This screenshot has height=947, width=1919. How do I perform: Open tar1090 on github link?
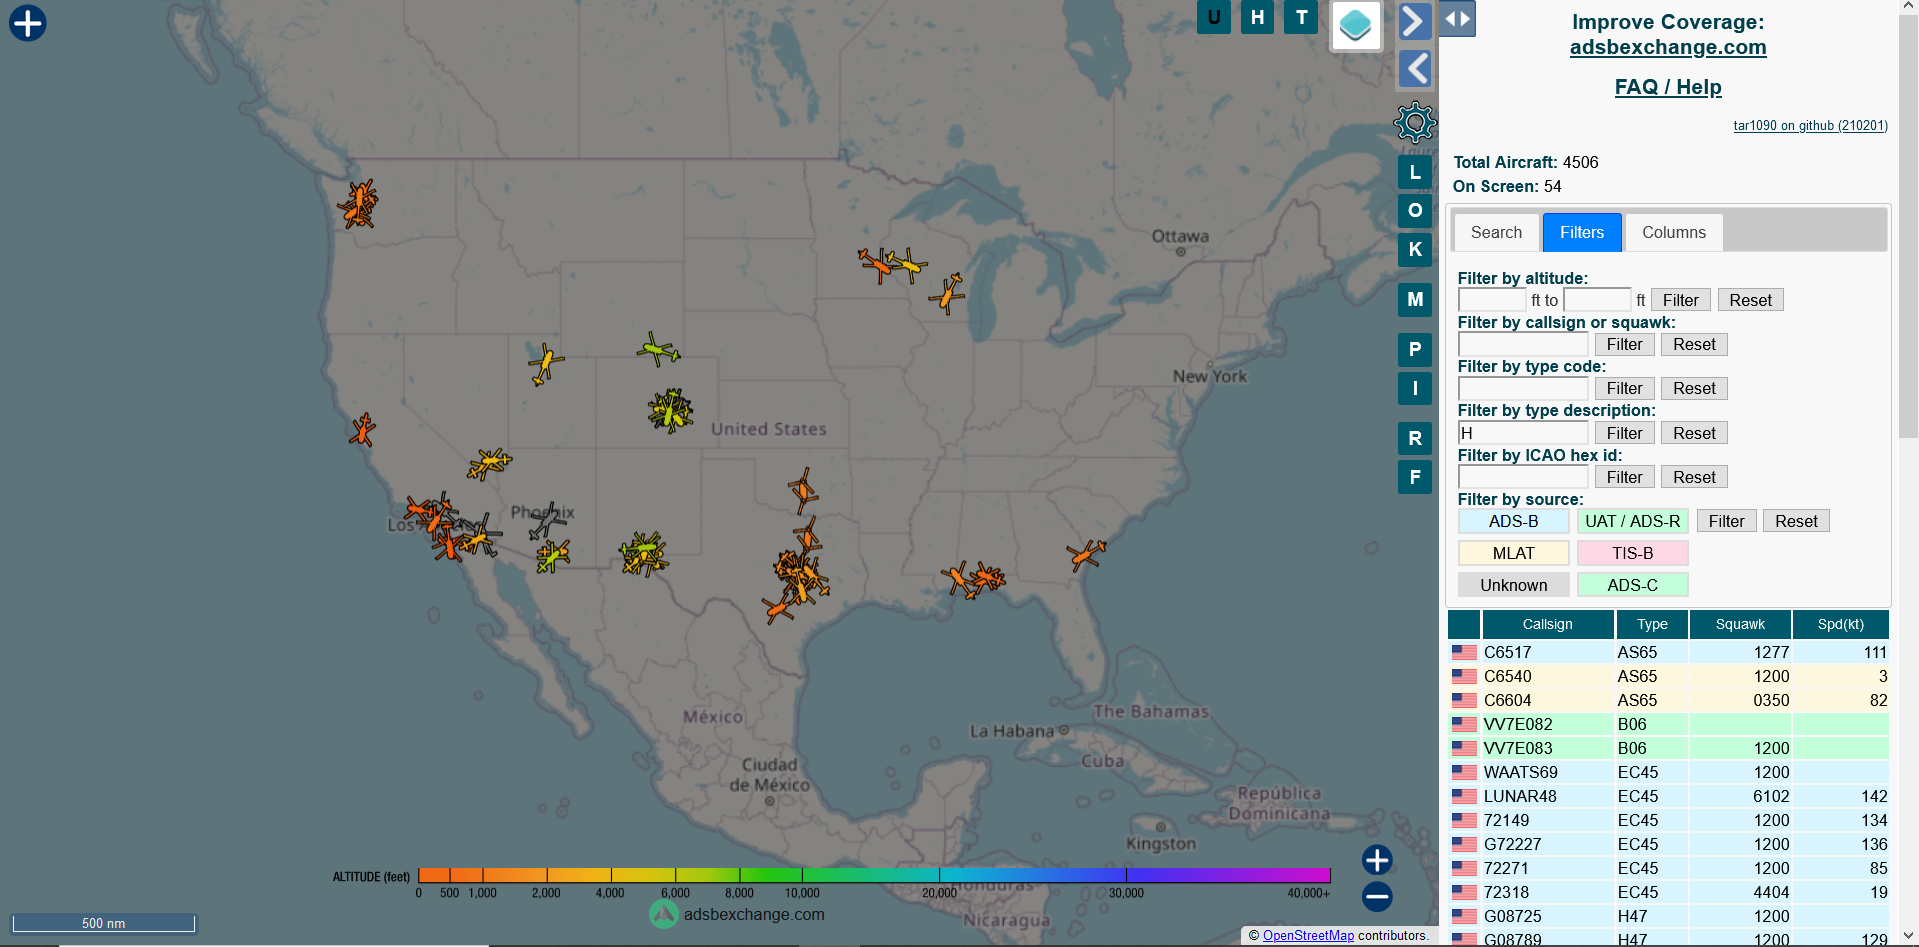(1810, 125)
